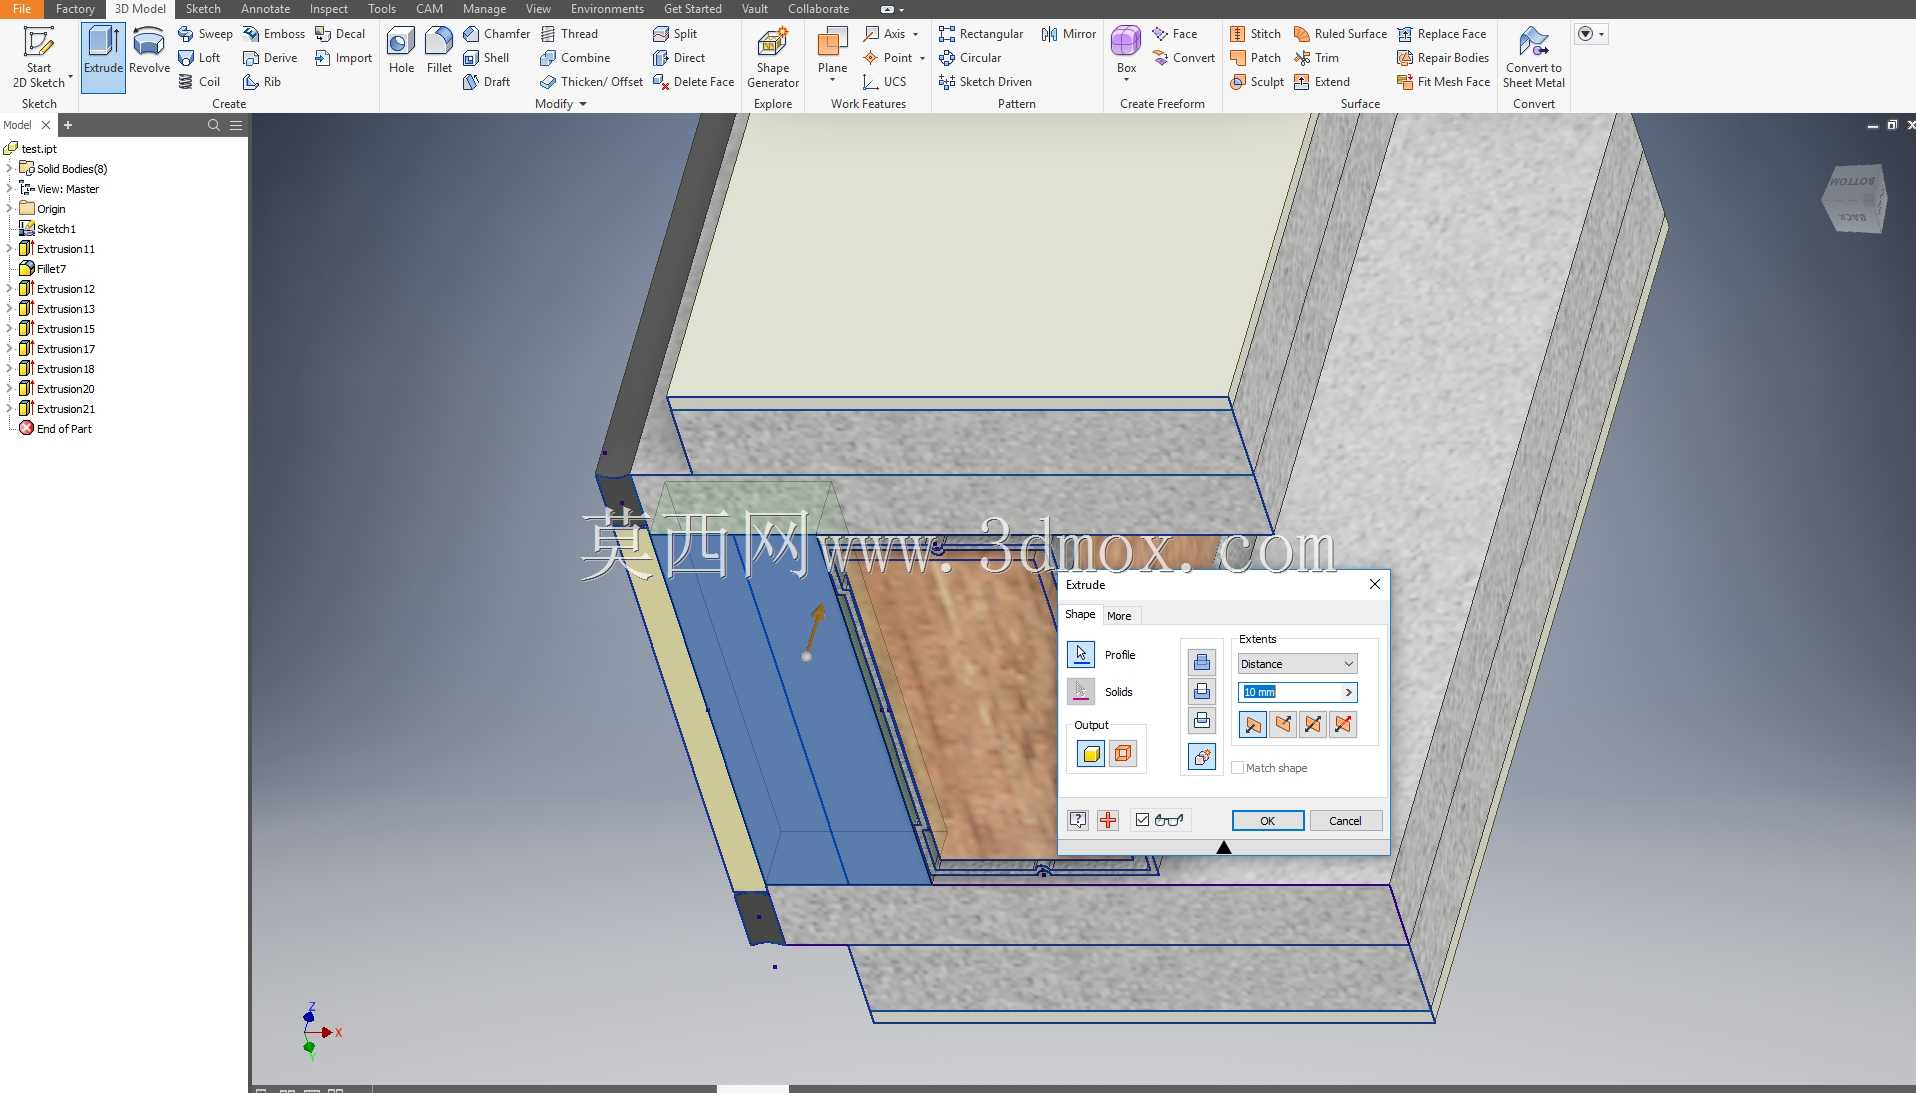Screen dimensions: 1916x1093
Task: Click Convert to Sheet Metal
Action: point(1534,57)
